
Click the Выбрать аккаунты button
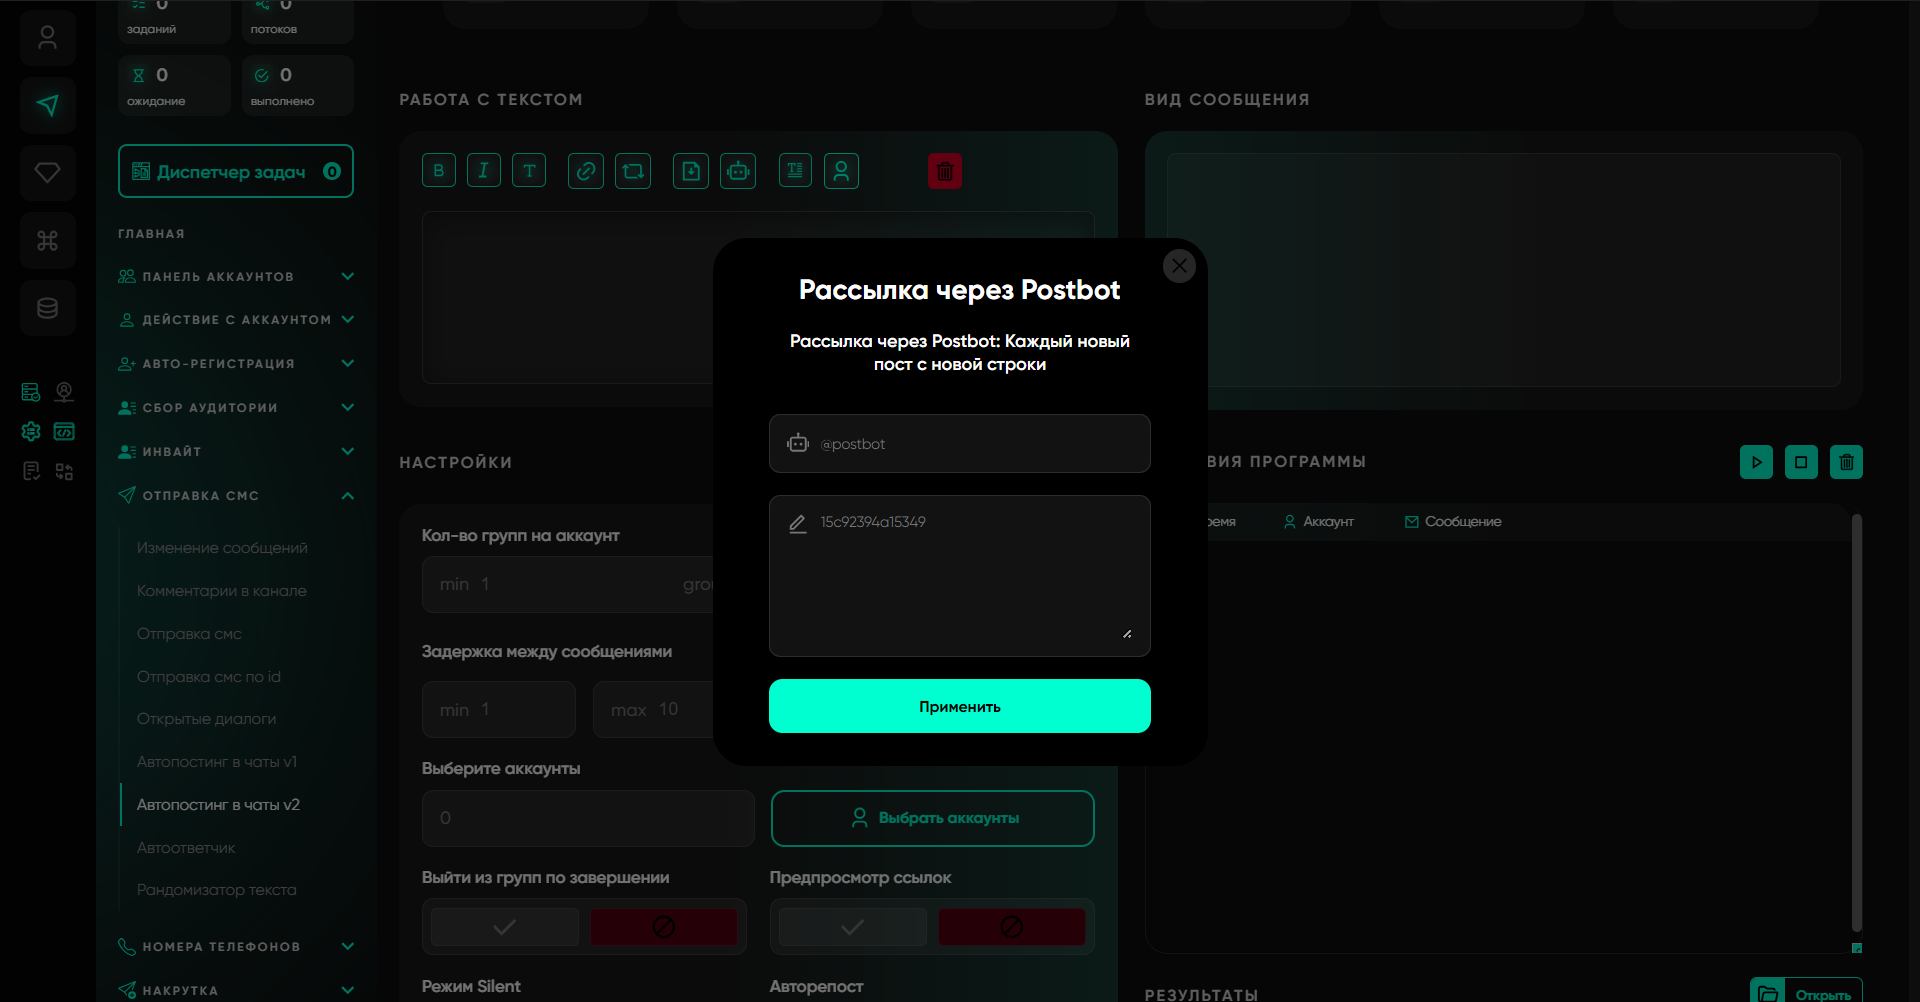(932, 818)
